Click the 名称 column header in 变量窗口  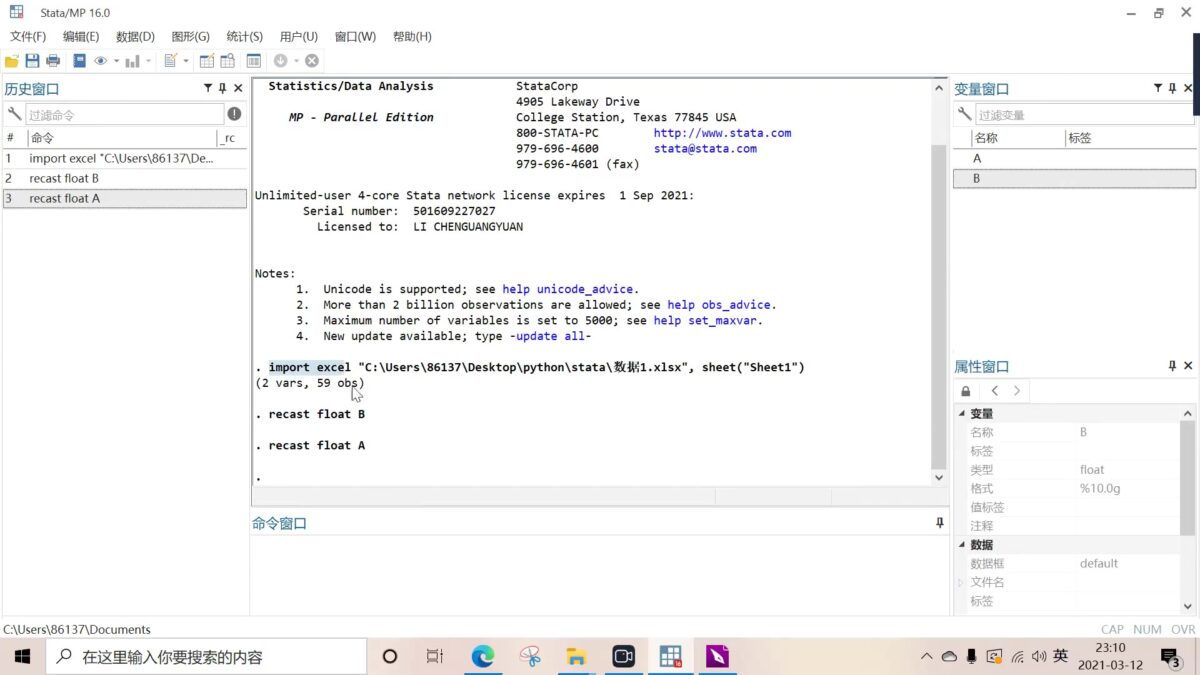pos(1016,138)
